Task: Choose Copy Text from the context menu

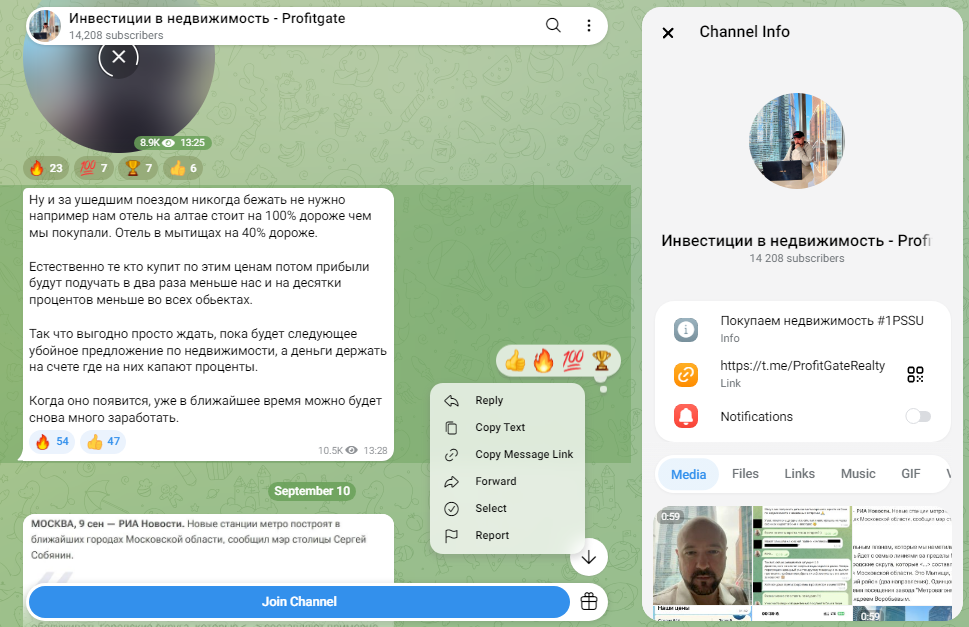Action: tap(507, 427)
